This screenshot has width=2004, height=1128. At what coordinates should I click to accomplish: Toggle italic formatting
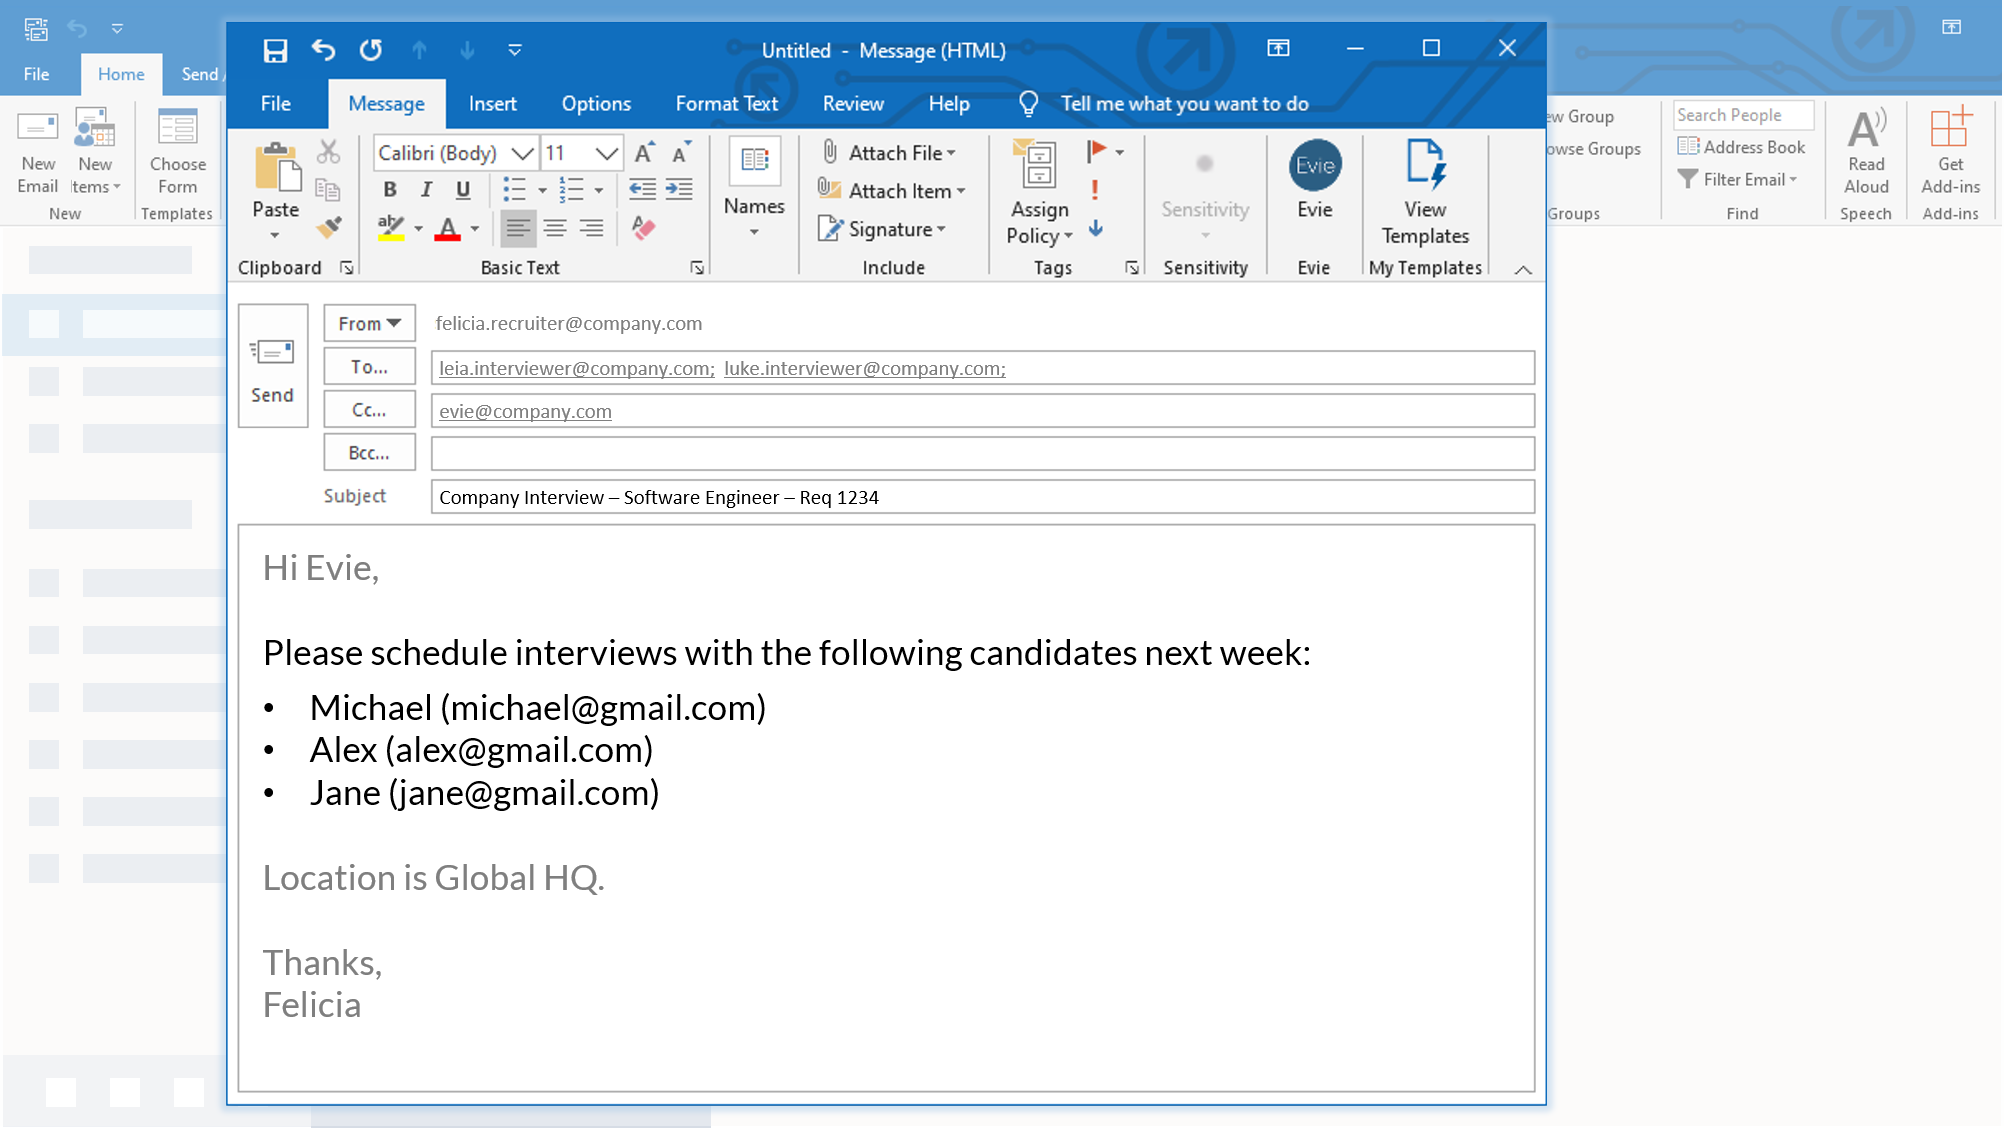click(x=426, y=189)
